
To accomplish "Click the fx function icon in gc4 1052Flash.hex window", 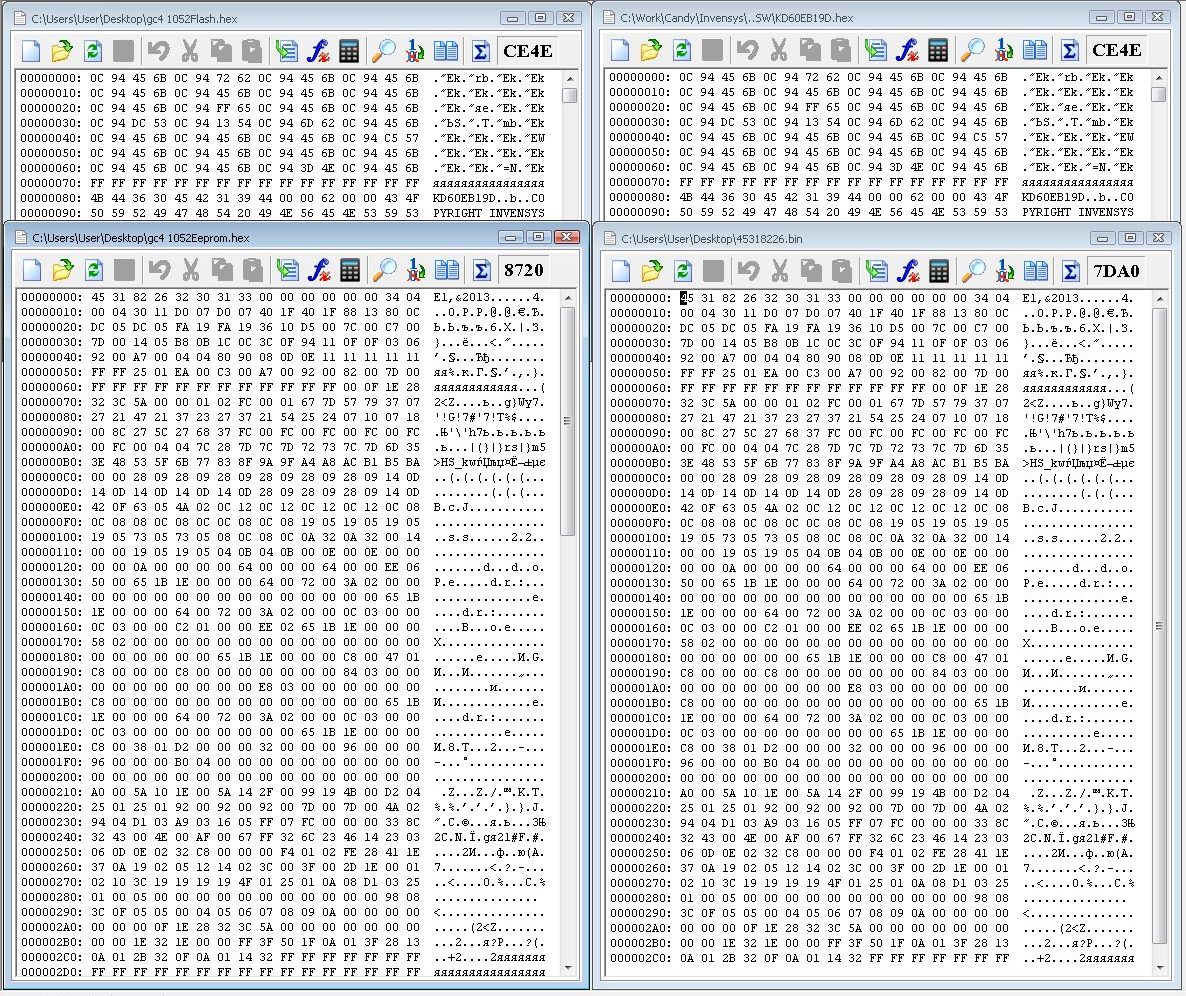I will coord(318,51).
